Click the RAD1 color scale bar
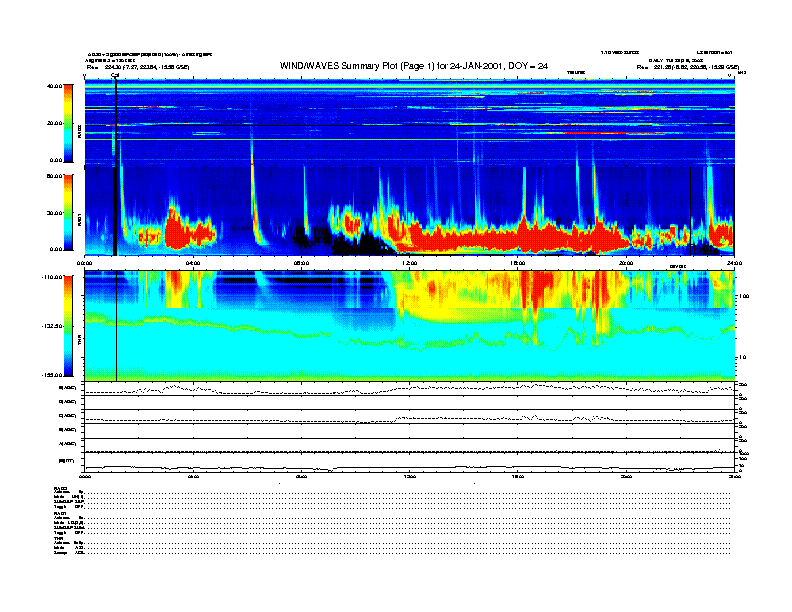The height and width of the screenshot is (612, 792). coord(68,212)
